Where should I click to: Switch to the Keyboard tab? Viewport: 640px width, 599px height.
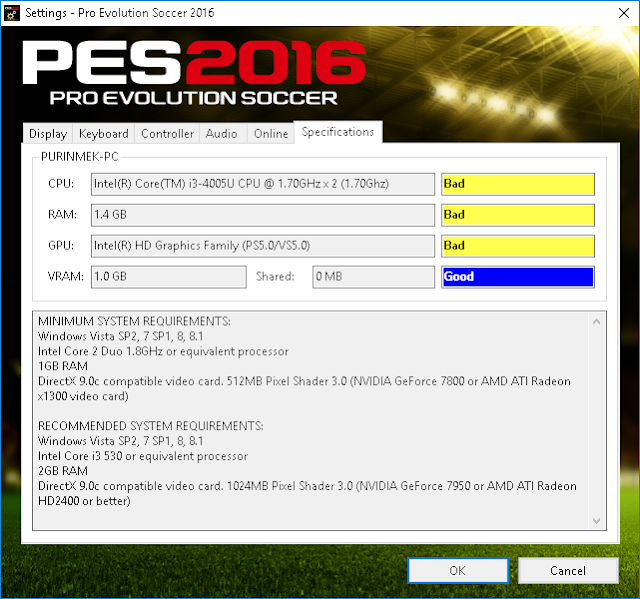pyautogui.click(x=103, y=133)
